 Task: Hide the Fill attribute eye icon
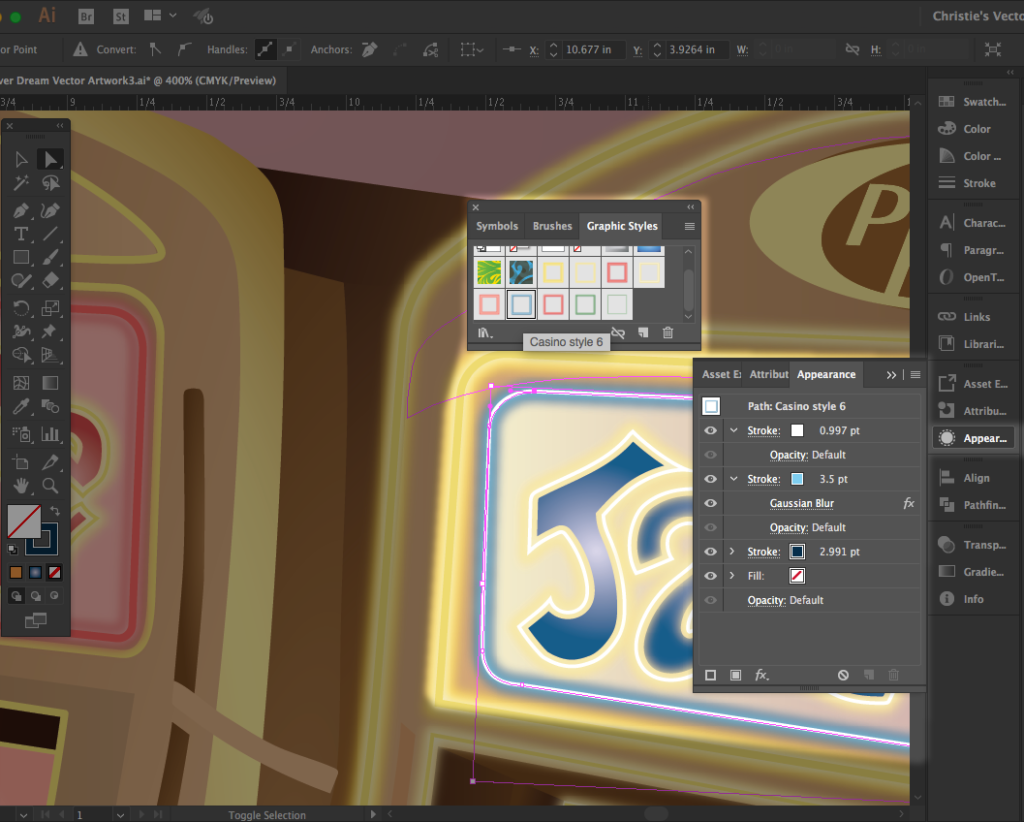point(710,576)
